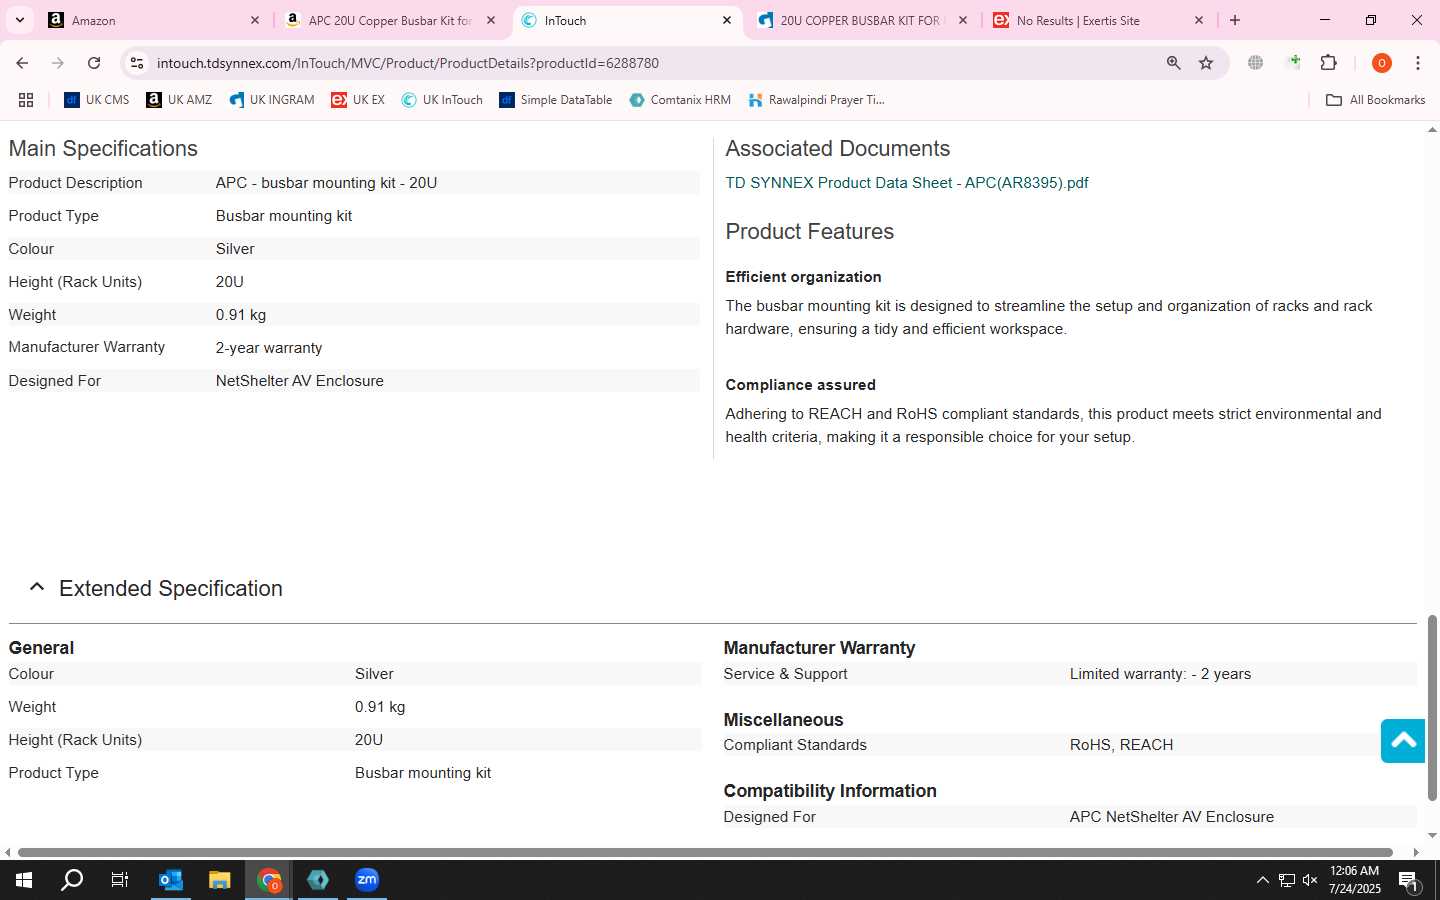This screenshot has height=900, width=1440.
Task: Open Rawalpindi Prayer Ti... bookmark
Action: coord(817,100)
